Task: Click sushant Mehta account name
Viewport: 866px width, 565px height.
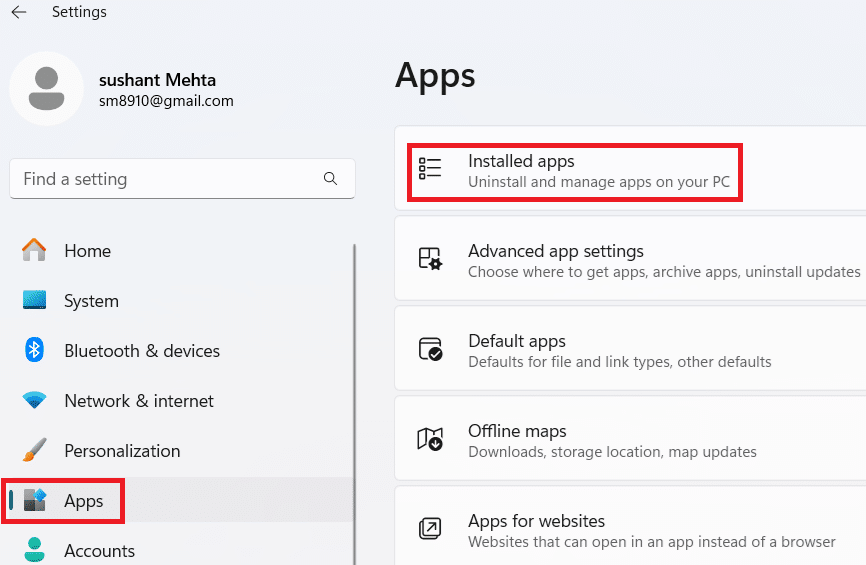Action: point(157,80)
